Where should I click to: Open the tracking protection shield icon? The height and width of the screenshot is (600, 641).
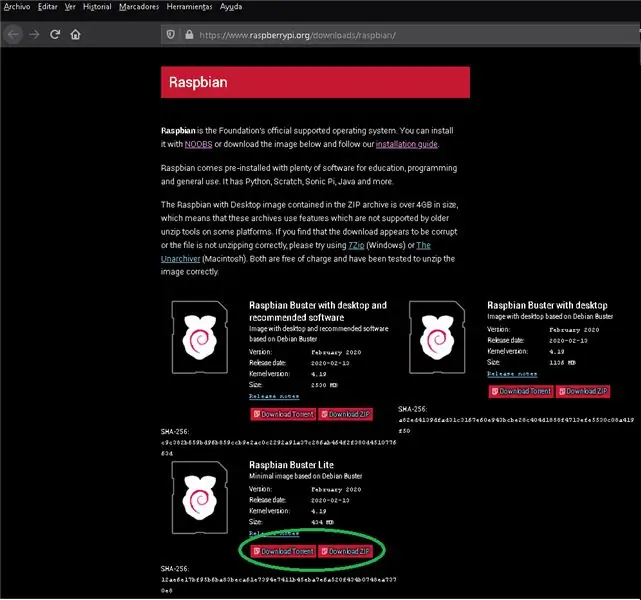[171, 35]
